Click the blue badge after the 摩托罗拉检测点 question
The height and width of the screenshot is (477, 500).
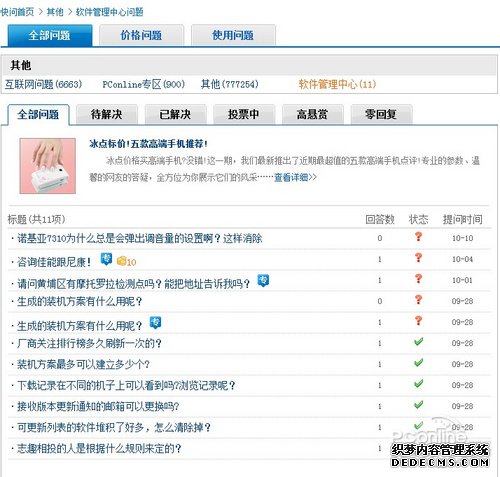[263, 281]
